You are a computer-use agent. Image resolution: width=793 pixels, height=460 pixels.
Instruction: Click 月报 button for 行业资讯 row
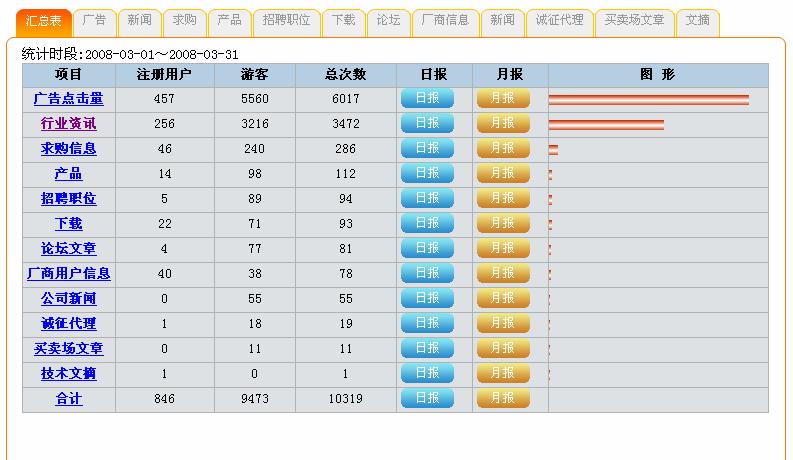coord(502,124)
